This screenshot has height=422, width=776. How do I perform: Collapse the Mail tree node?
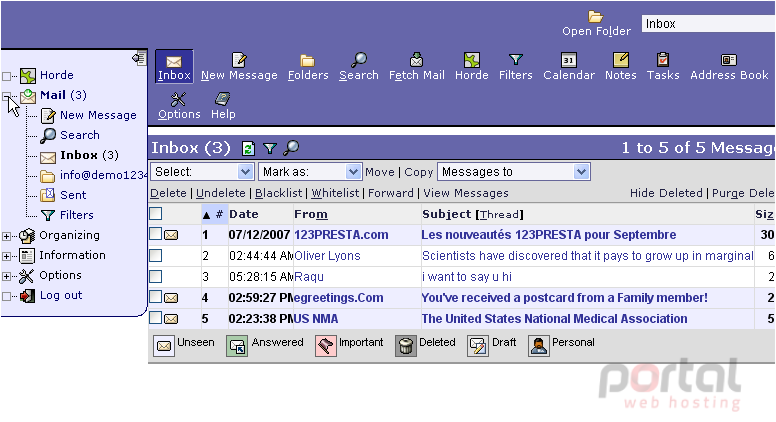click(6, 96)
